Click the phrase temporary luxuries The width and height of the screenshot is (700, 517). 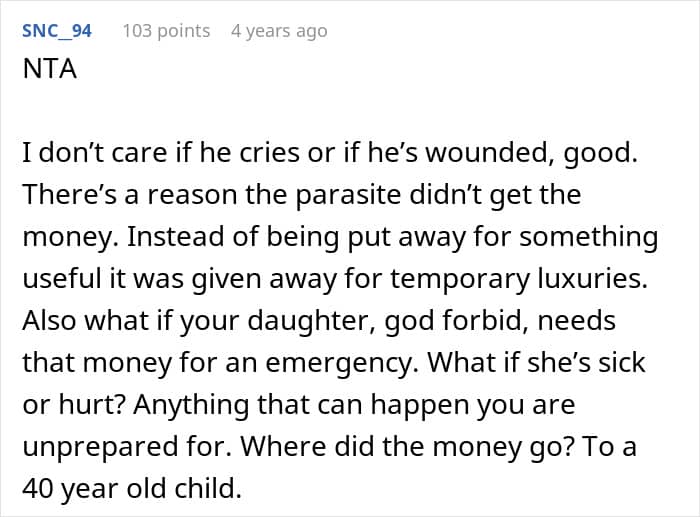pos(519,279)
